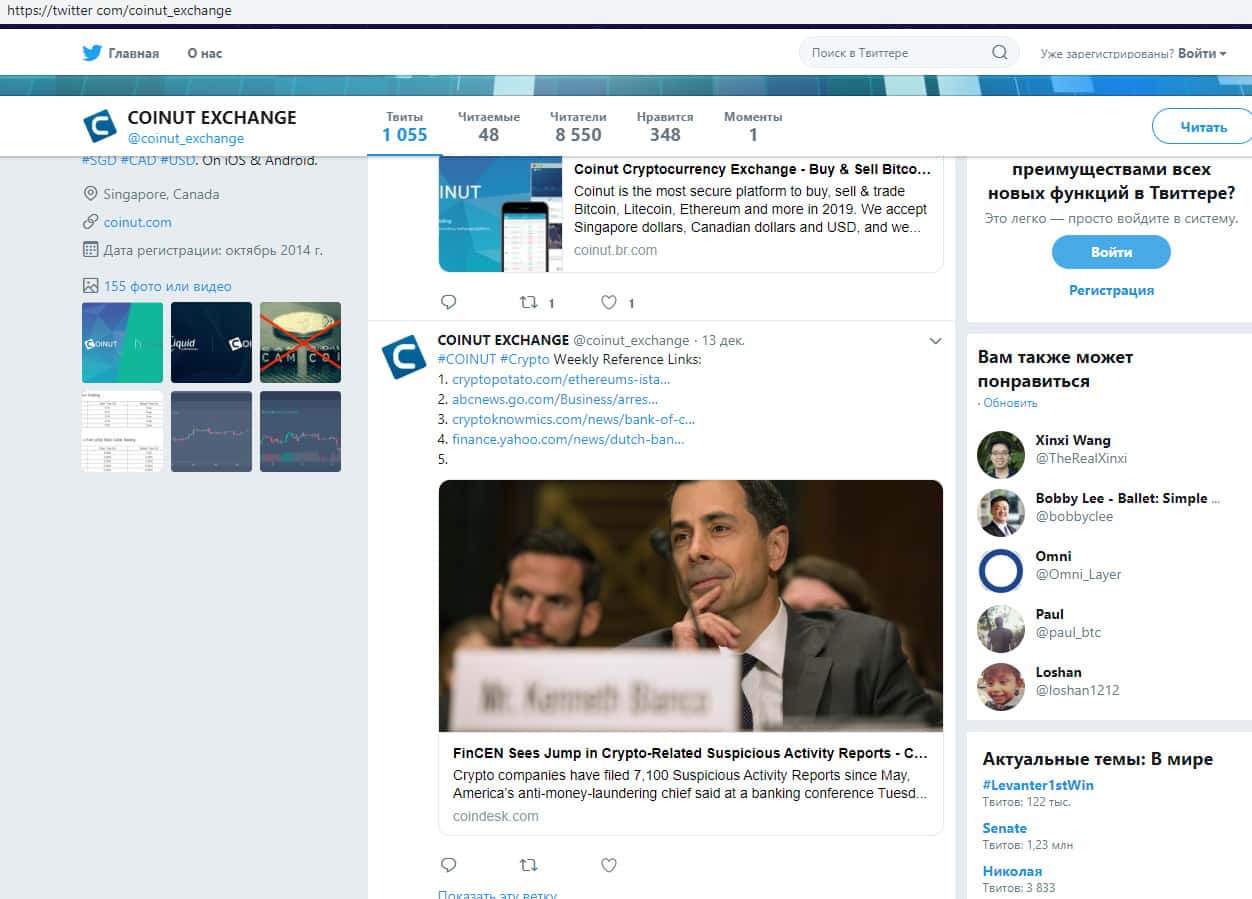Reply to the FinCEN tweet

coord(448,865)
